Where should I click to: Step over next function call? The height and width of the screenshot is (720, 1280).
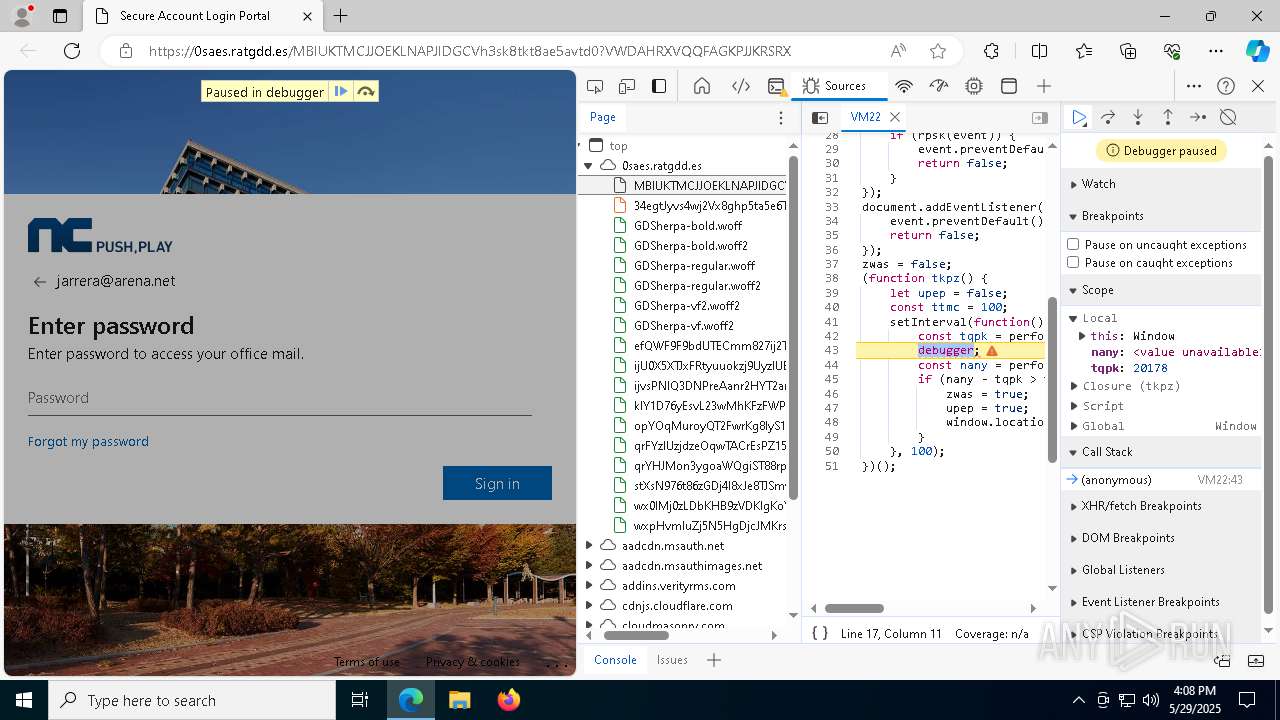click(x=1108, y=118)
